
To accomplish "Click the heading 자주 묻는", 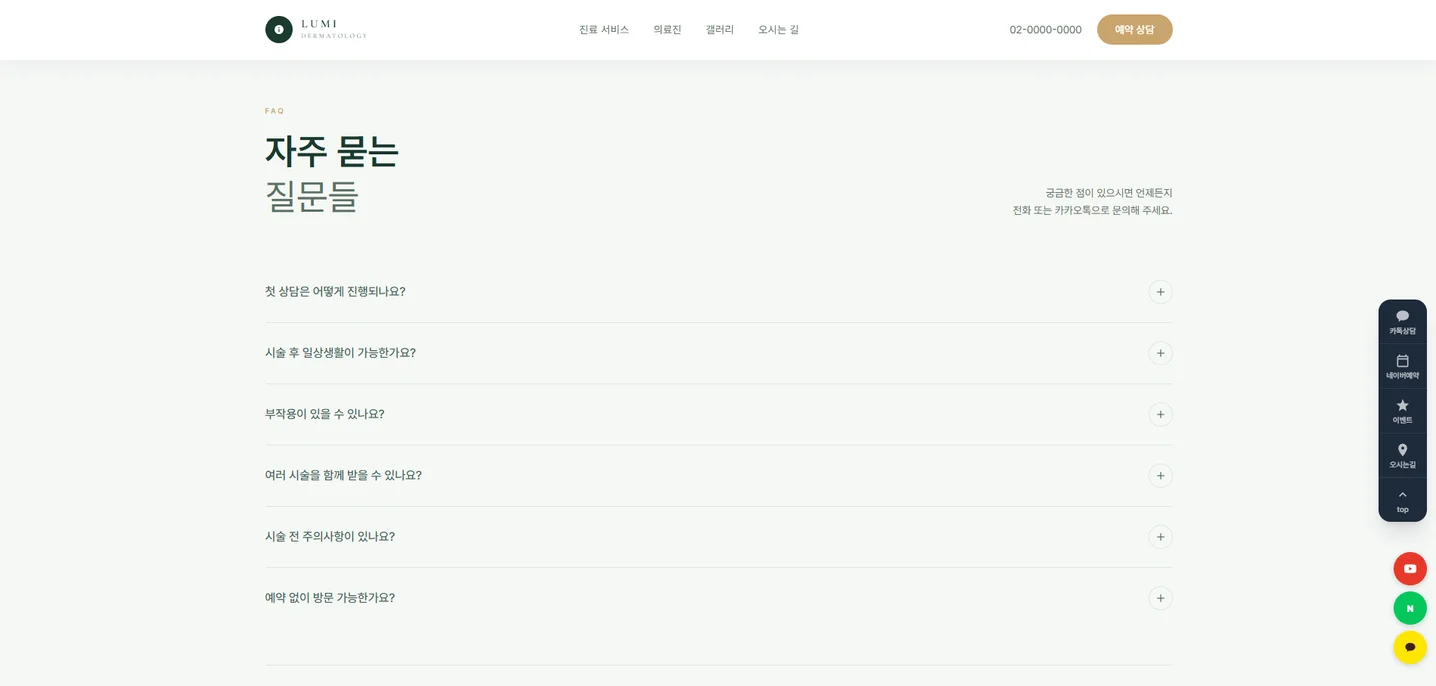I will point(332,151).
